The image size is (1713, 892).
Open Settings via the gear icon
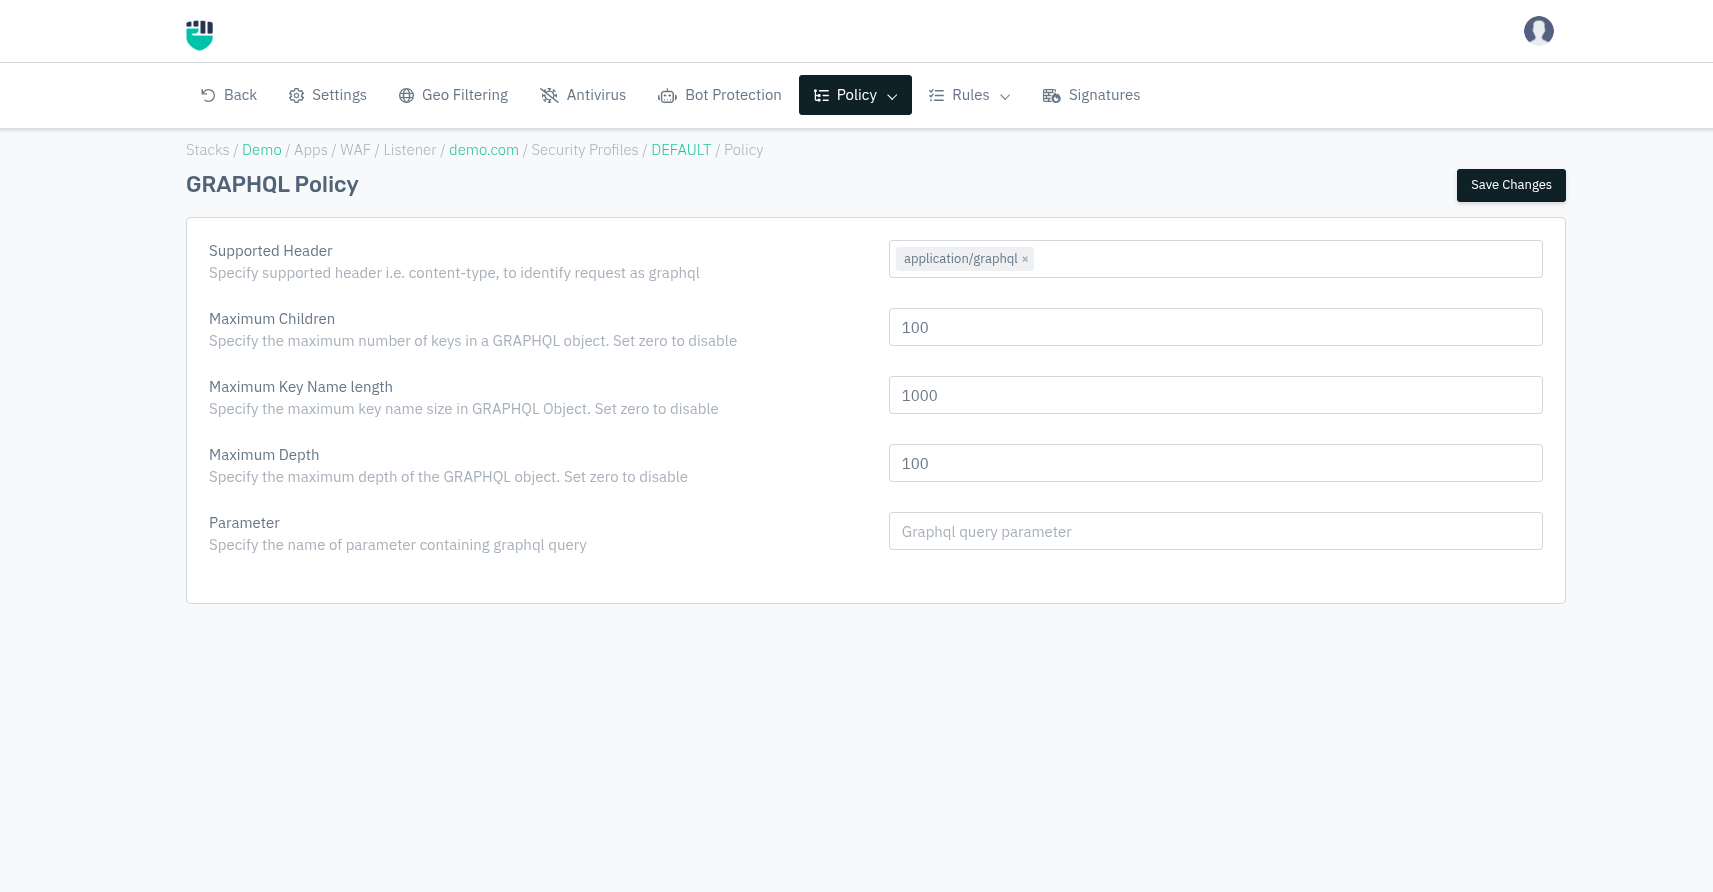coord(296,96)
